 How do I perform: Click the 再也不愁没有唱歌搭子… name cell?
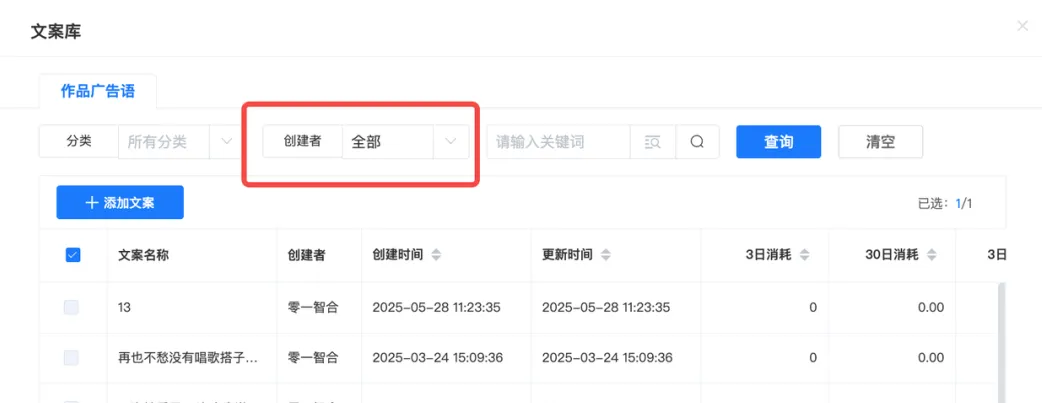pos(188,358)
